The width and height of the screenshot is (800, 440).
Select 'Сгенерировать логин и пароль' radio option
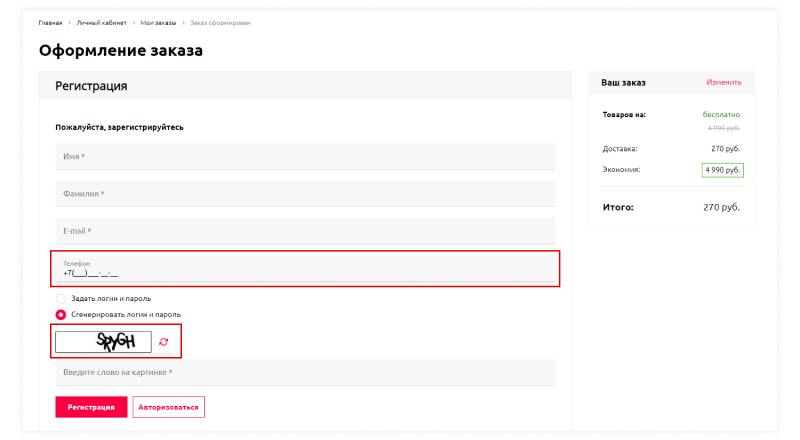coord(61,314)
